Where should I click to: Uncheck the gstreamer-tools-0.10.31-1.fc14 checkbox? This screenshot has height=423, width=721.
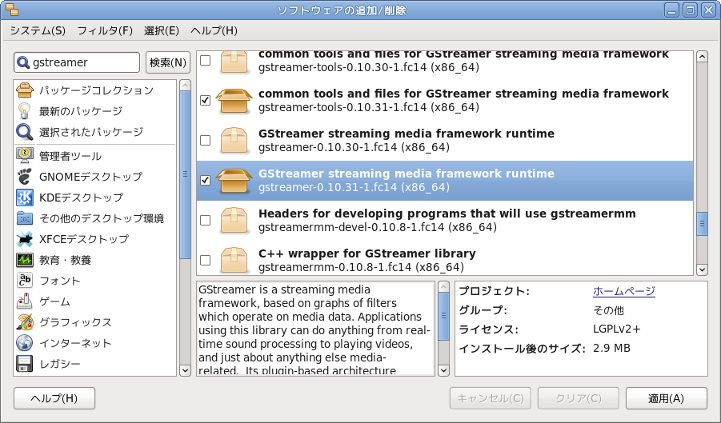coord(206,100)
